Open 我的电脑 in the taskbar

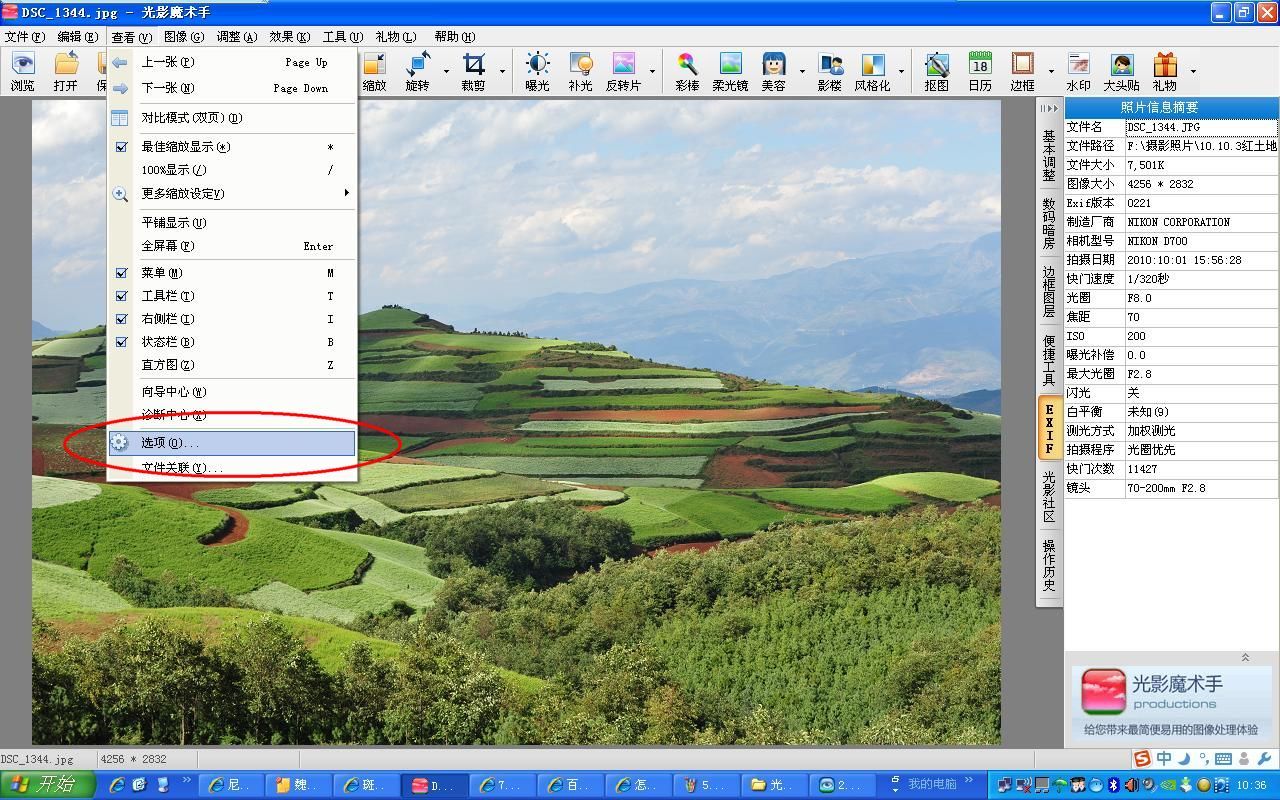[931, 784]
